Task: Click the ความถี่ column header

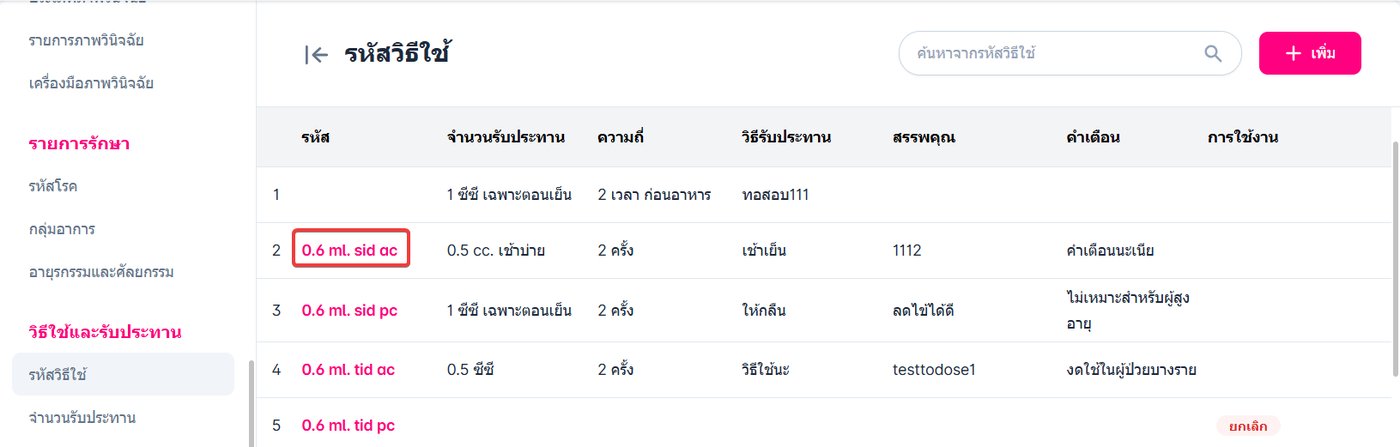Action: point(620,137)
